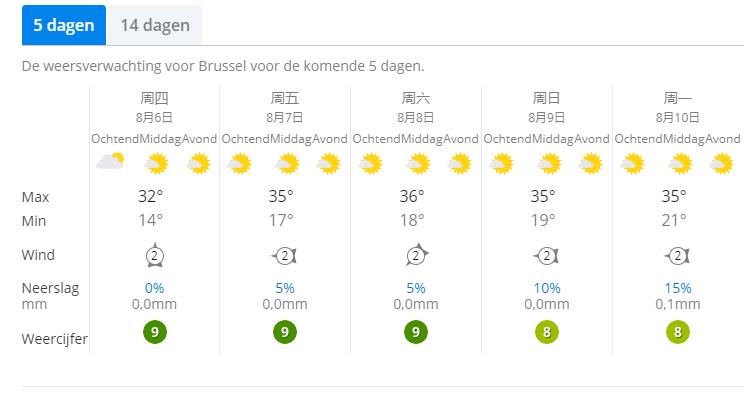The image size is (753, 393).
Task: Click the 36° max temperature on 周六
Action: pos(412,196)
